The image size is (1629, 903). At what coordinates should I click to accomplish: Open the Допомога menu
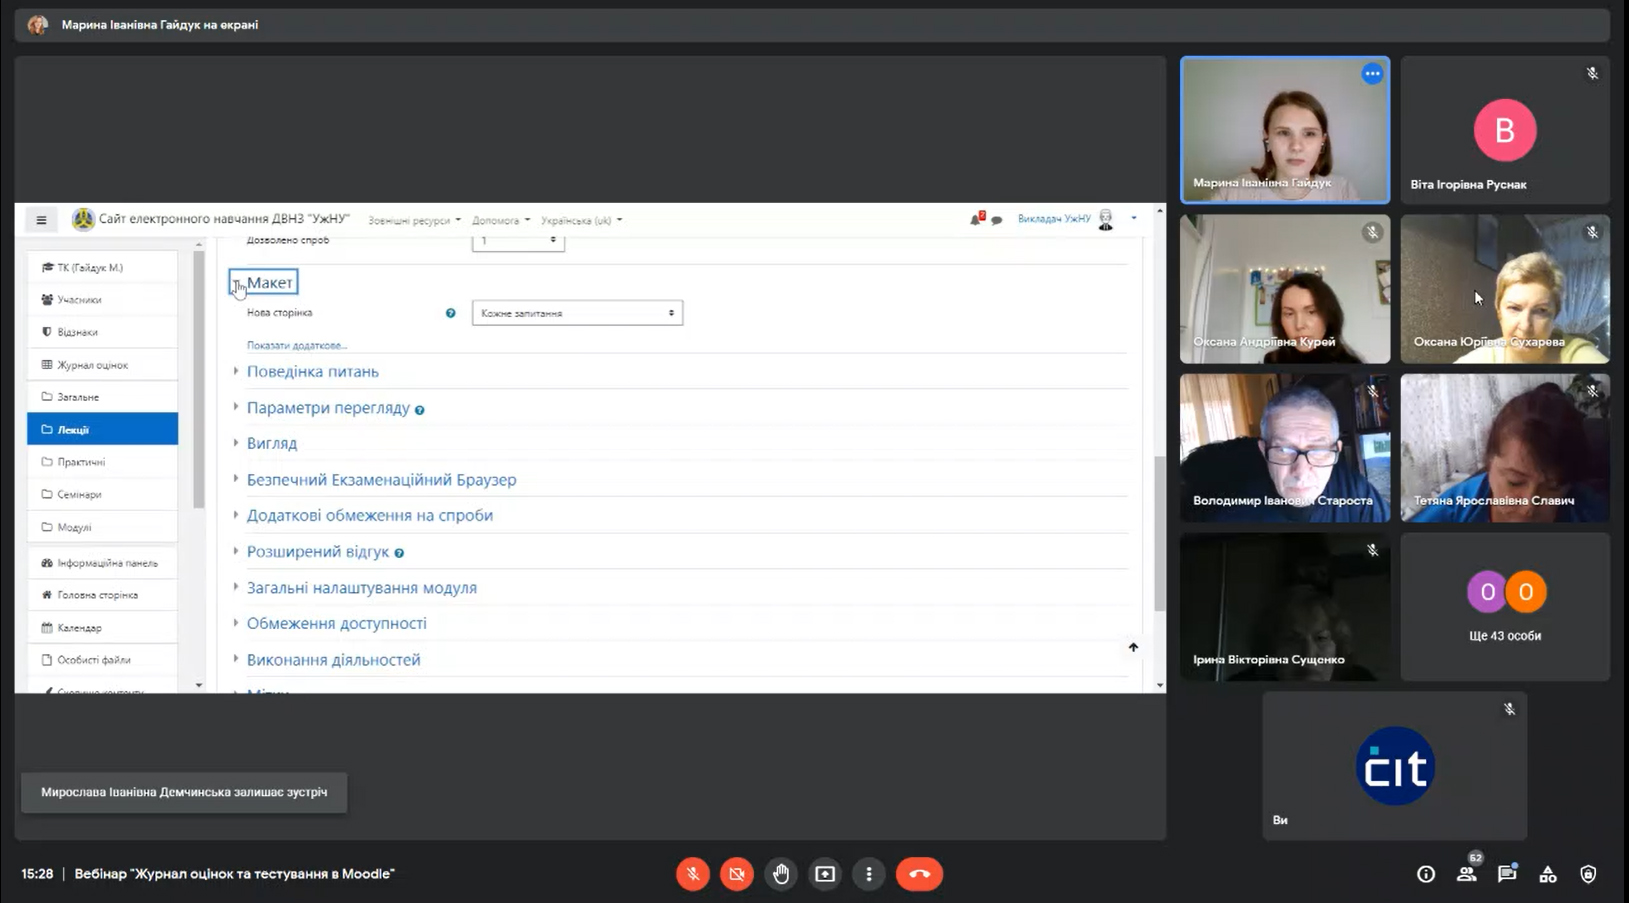point(500,221)
